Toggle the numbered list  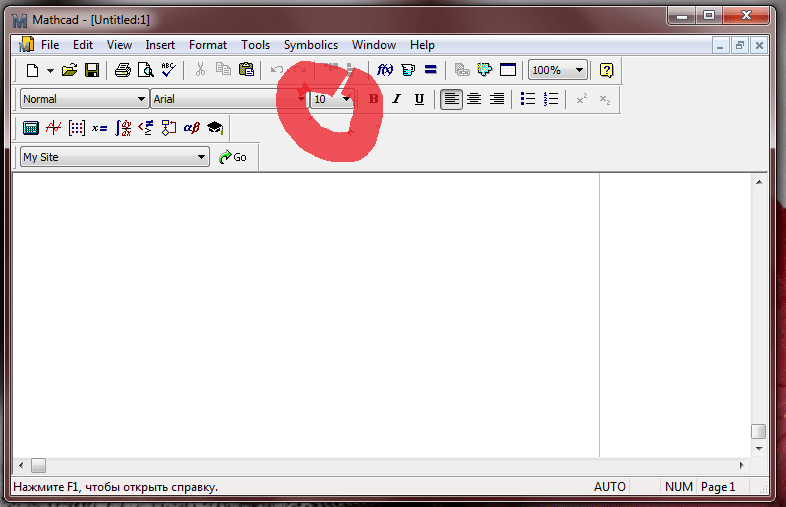[x=551, y=99]
